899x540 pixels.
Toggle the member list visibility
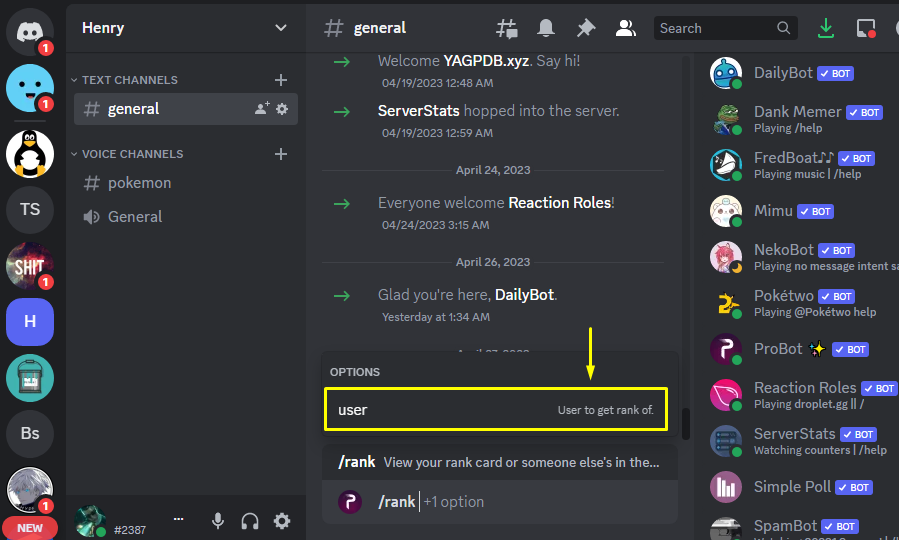point(626,28)
